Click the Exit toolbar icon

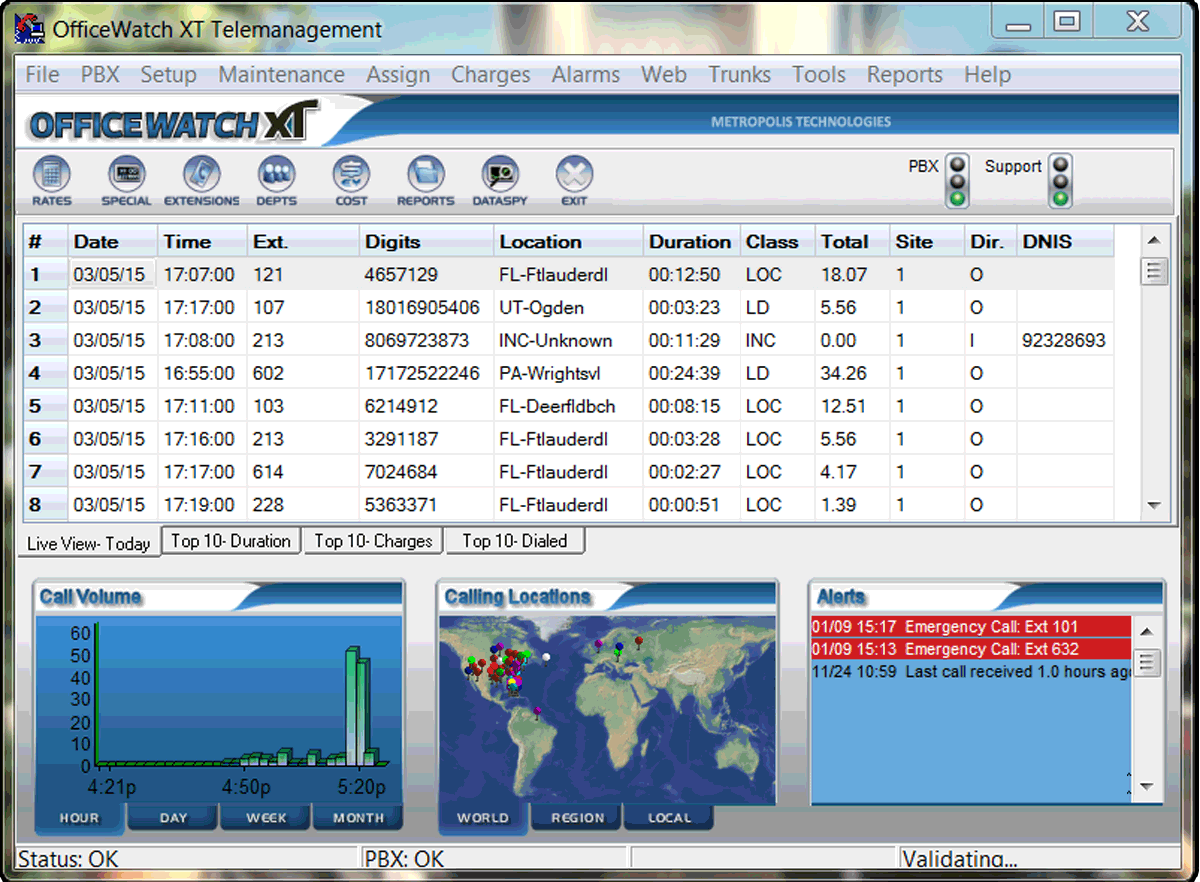point(574,175)
